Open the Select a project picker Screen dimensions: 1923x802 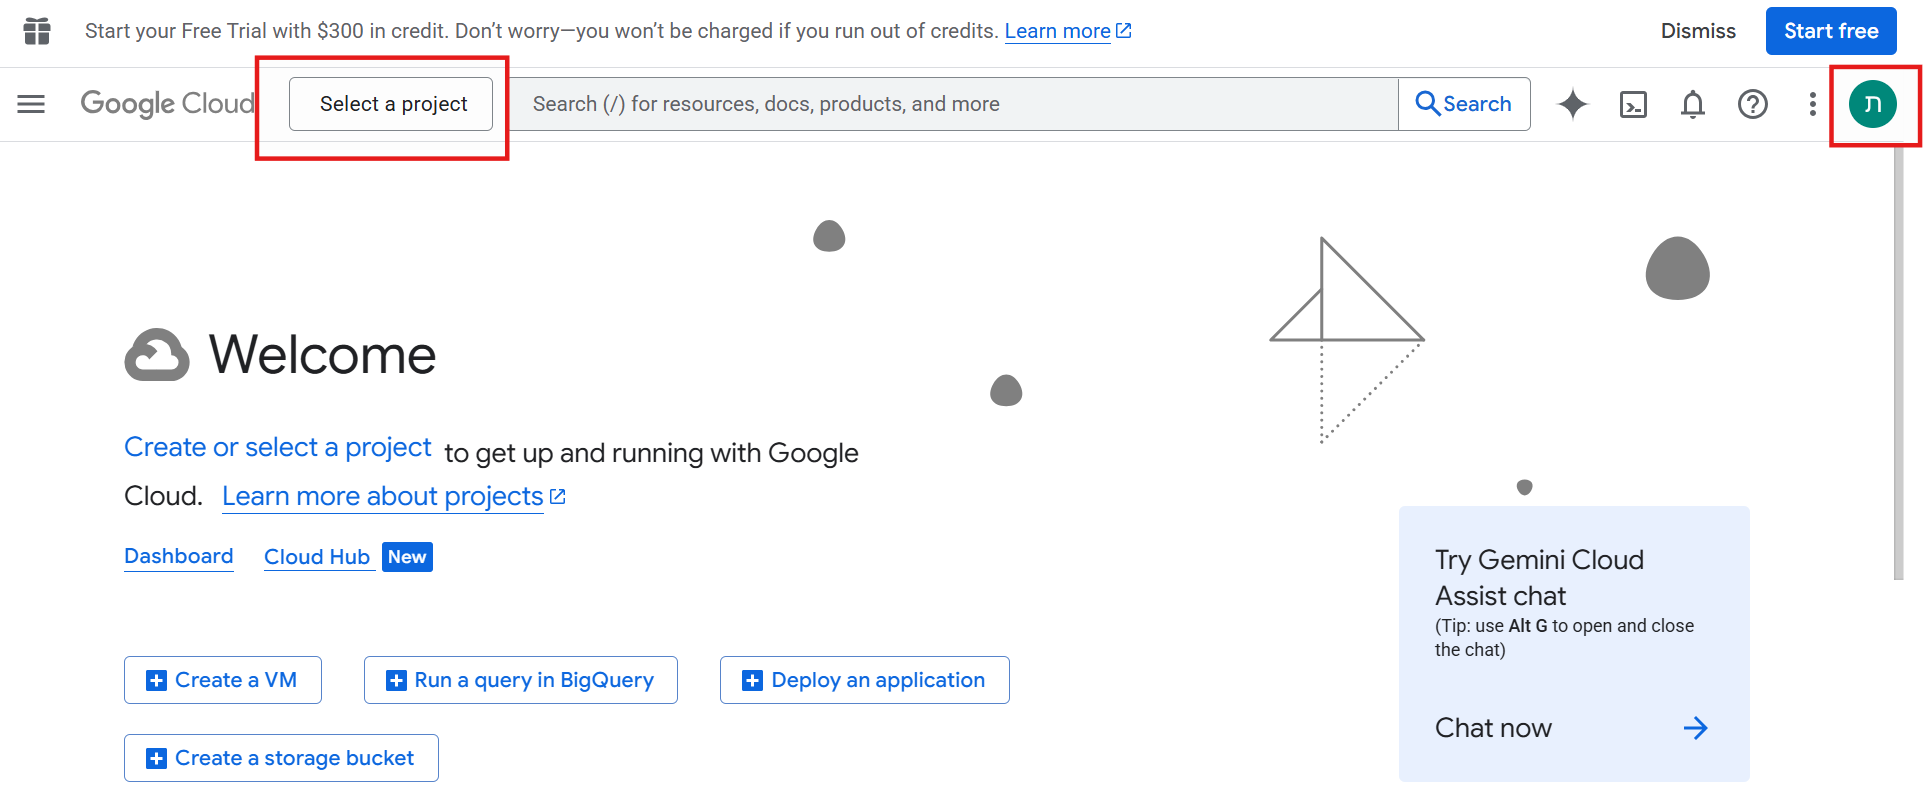pos(391,104)
